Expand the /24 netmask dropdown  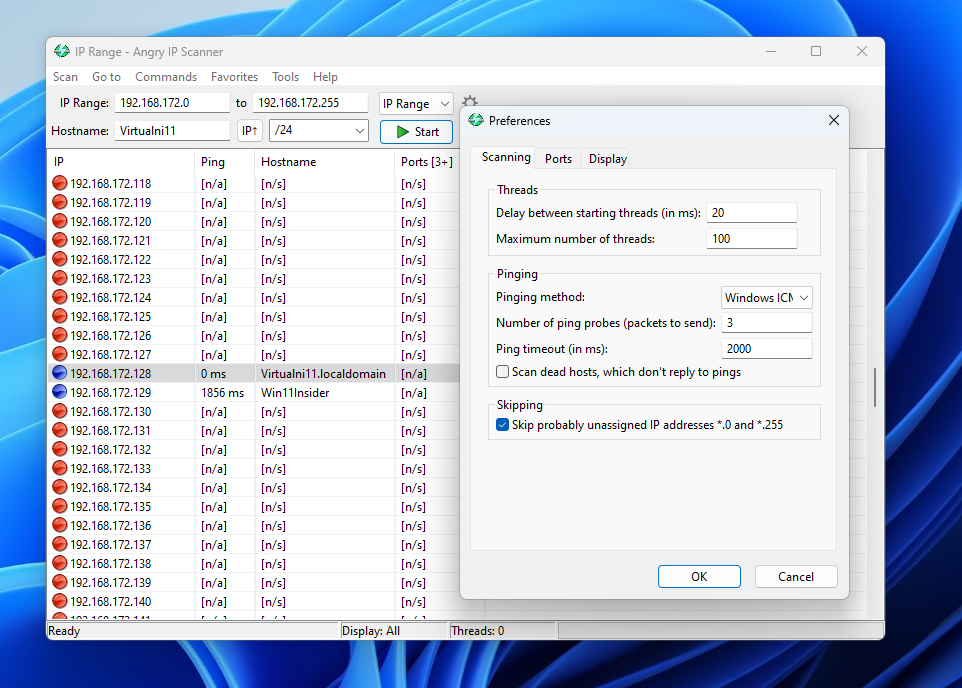click(x=318, y=130)
